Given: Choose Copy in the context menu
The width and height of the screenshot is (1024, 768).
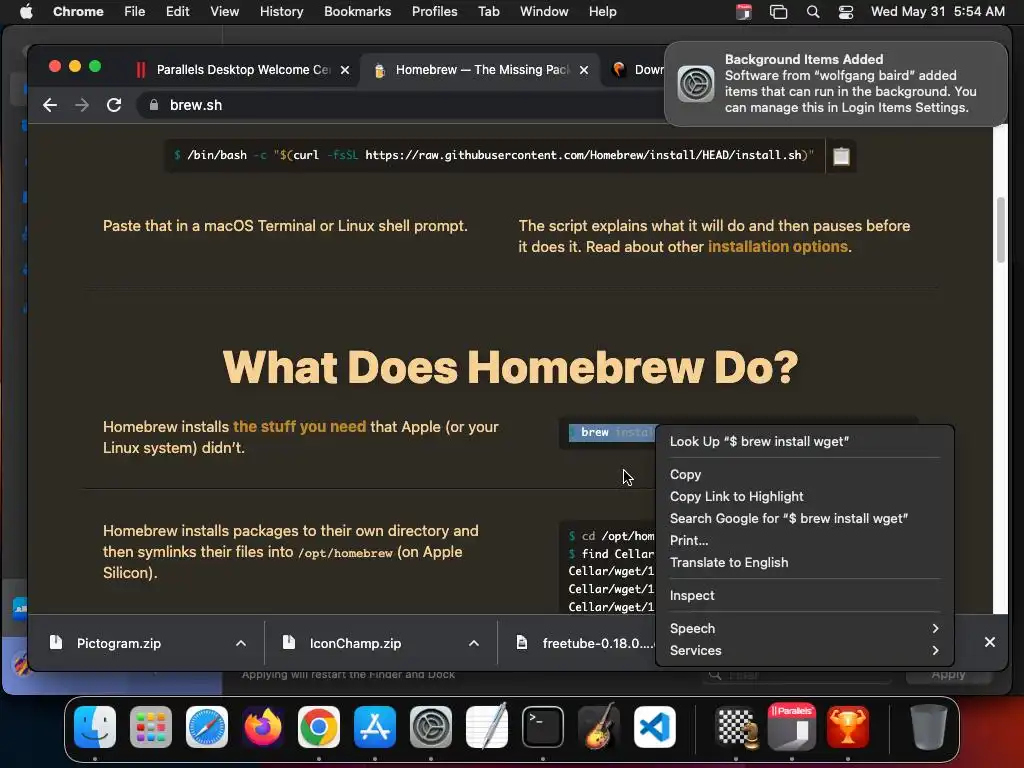Looking at the screenshot, I should tap(805, 475).
